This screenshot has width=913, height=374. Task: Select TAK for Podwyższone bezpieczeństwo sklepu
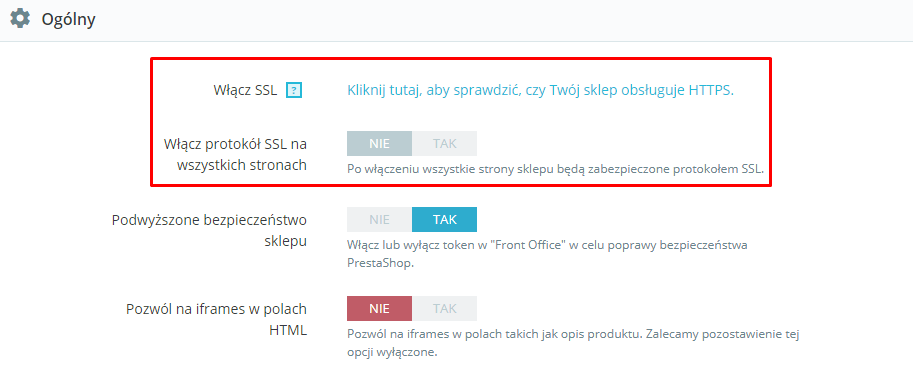point(444,220)
